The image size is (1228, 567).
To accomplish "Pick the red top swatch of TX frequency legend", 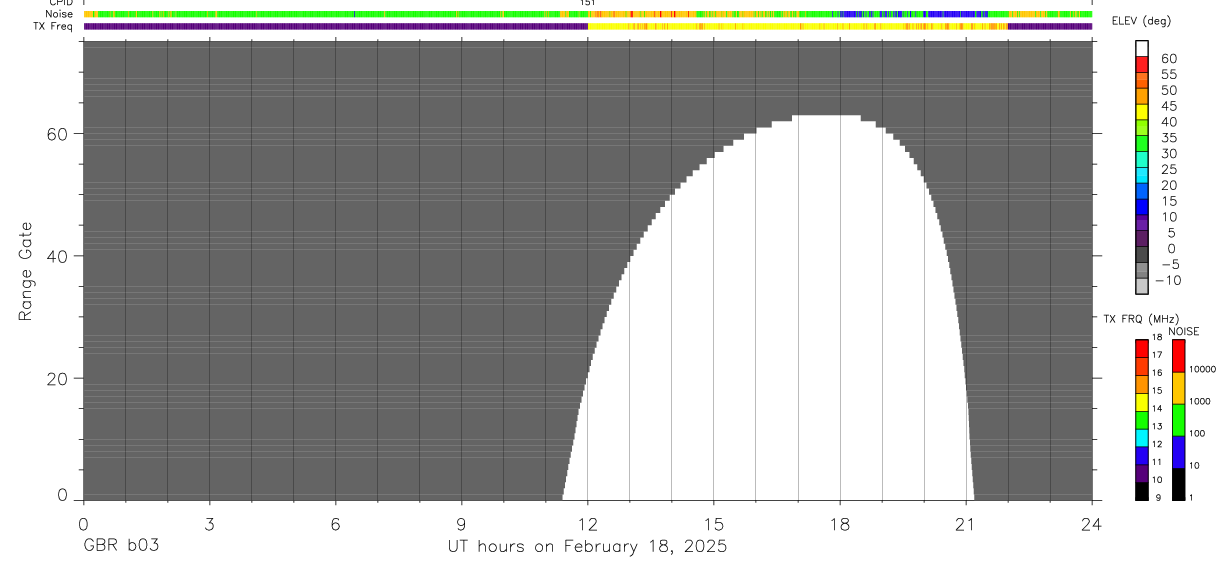I will tap(1142, 348).
